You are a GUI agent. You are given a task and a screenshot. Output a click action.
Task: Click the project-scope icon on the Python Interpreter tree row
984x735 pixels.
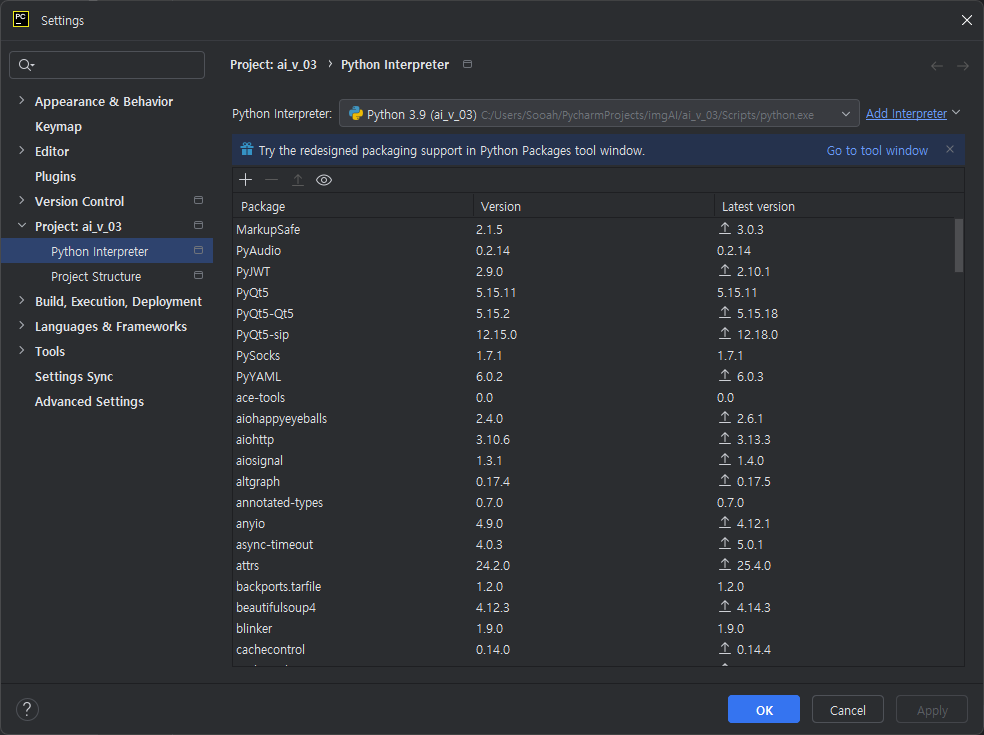pos(198,250)
